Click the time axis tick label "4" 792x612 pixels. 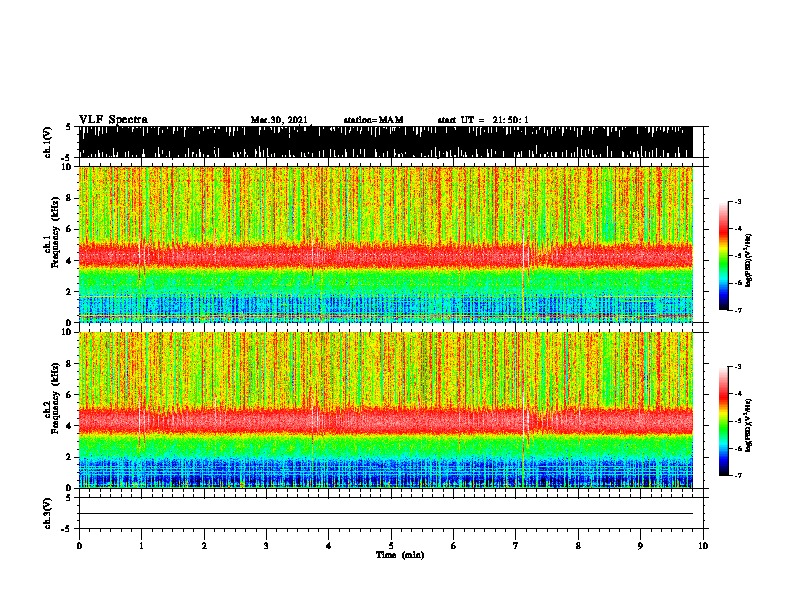[329, 546]
